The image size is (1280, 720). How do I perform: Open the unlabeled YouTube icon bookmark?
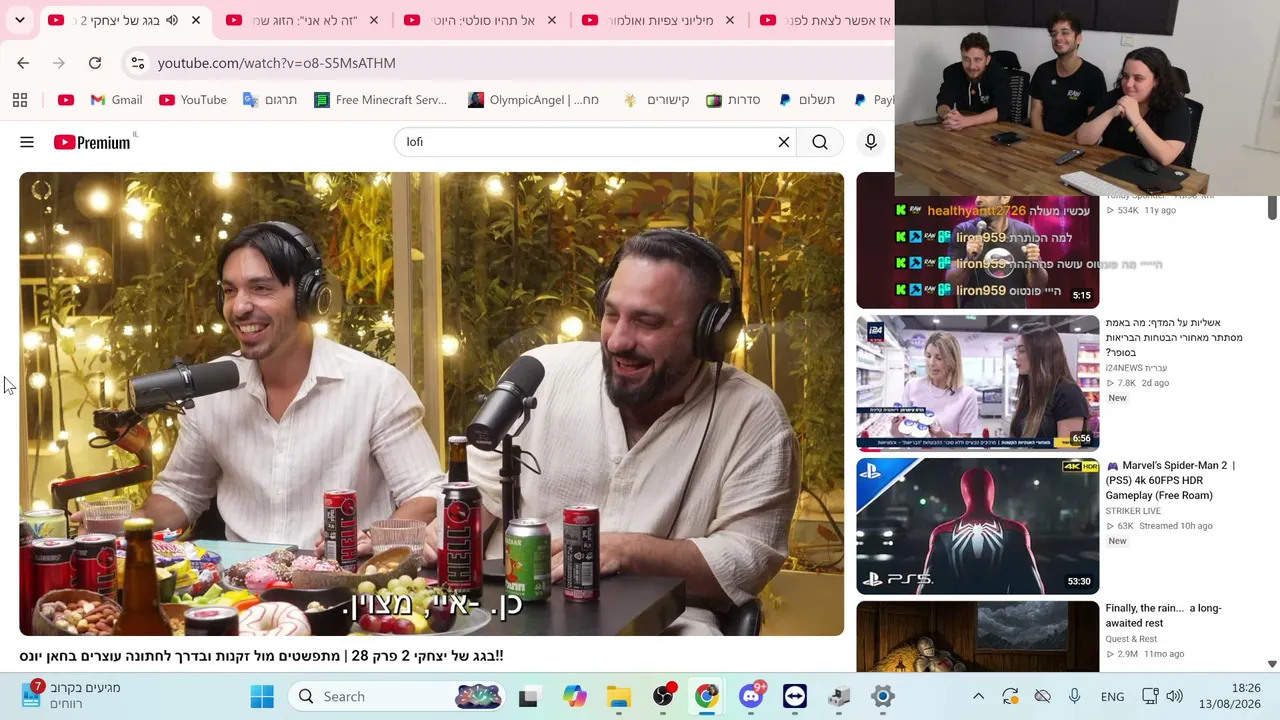66,100
